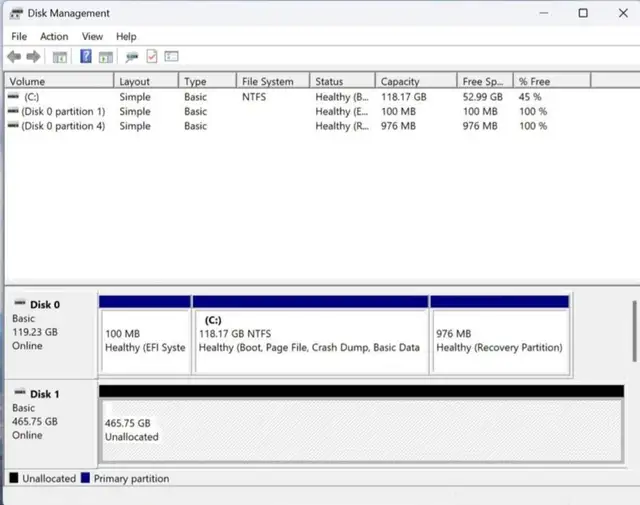The image size is (640, 505).
Task: Minimize the Disk Management window
Action: [543, 13]
